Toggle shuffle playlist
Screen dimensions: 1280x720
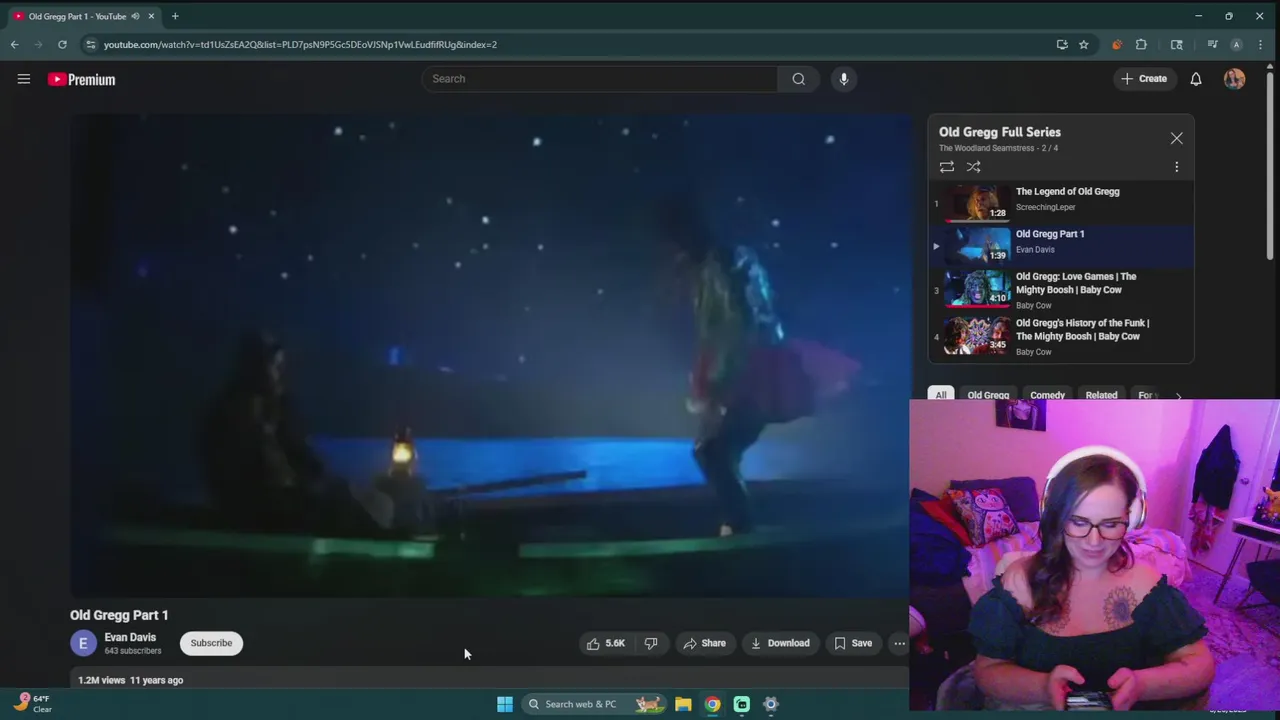(973, 167)
